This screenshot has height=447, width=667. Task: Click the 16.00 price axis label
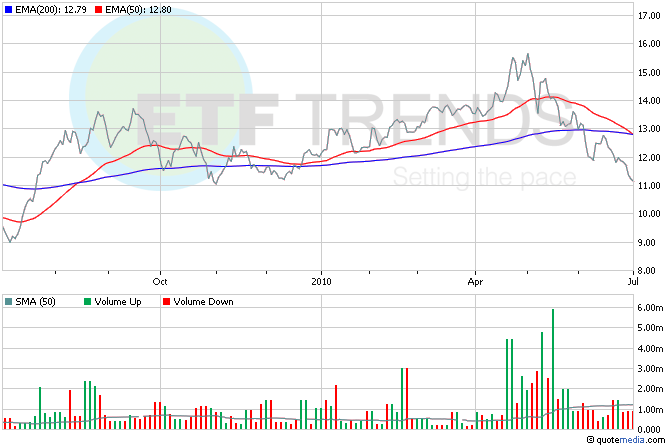coord(649,43)
